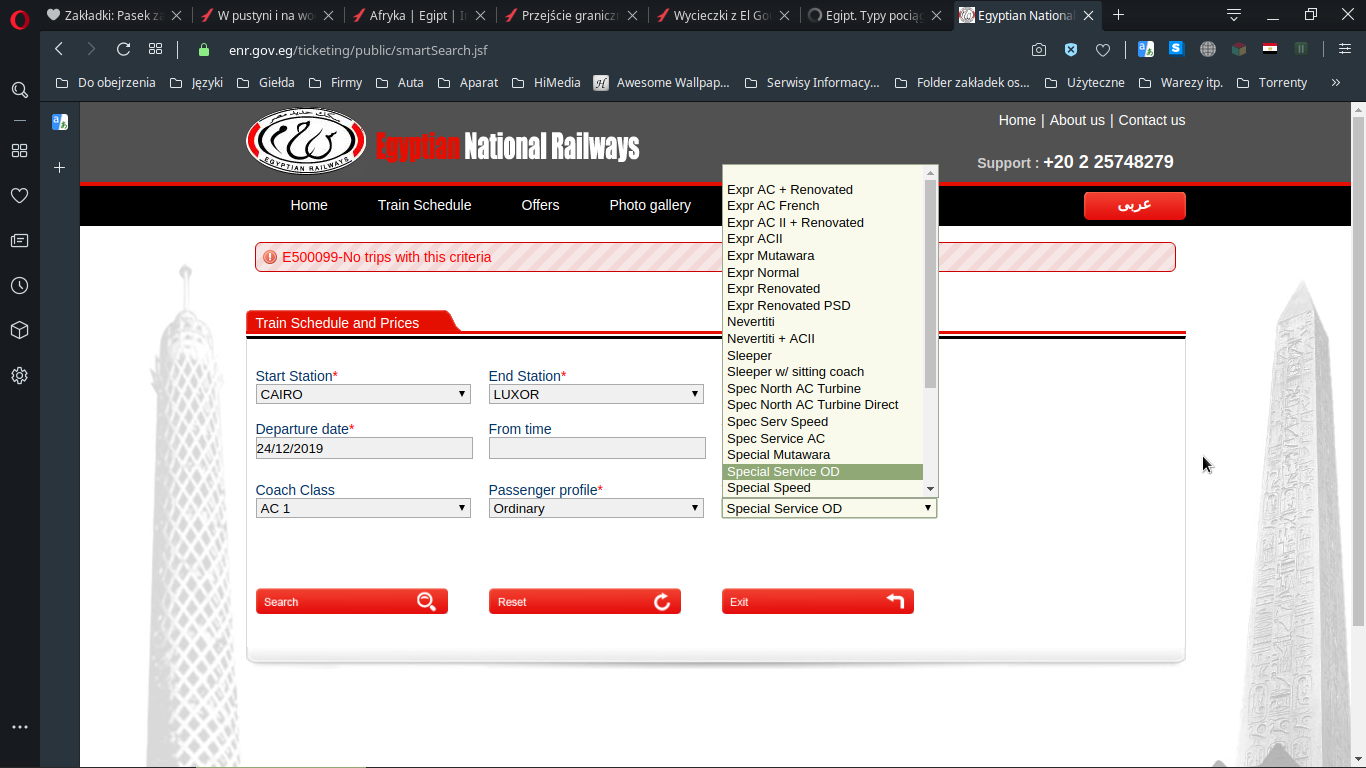Click the Google Translate extension icon

1146,48
